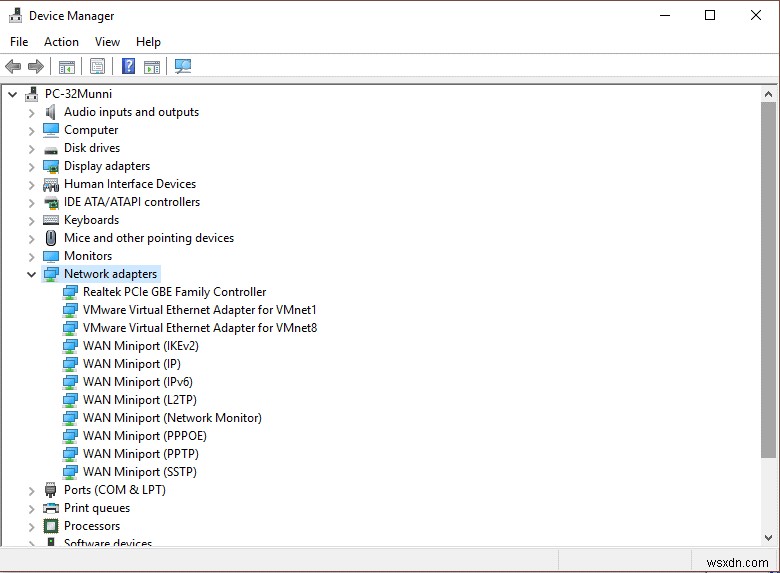Click the Disk drives icon

point(51,149)
